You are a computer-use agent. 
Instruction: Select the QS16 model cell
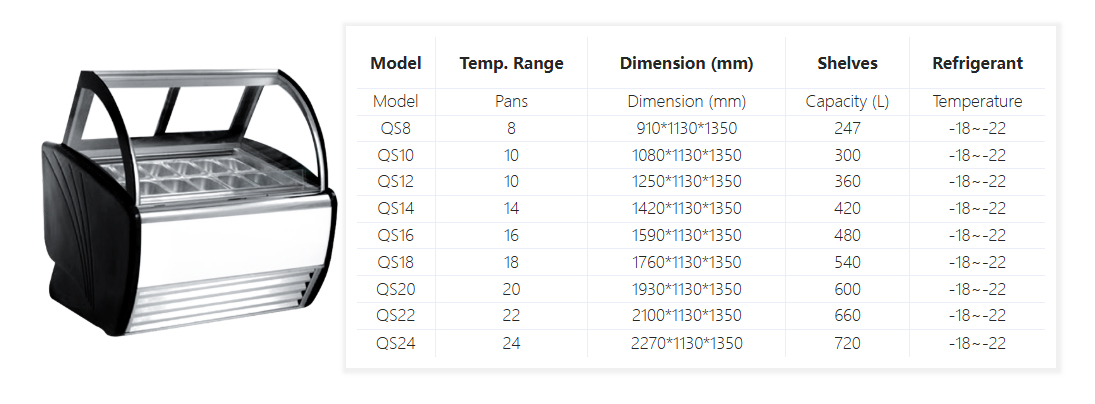[x=395, y=236]
